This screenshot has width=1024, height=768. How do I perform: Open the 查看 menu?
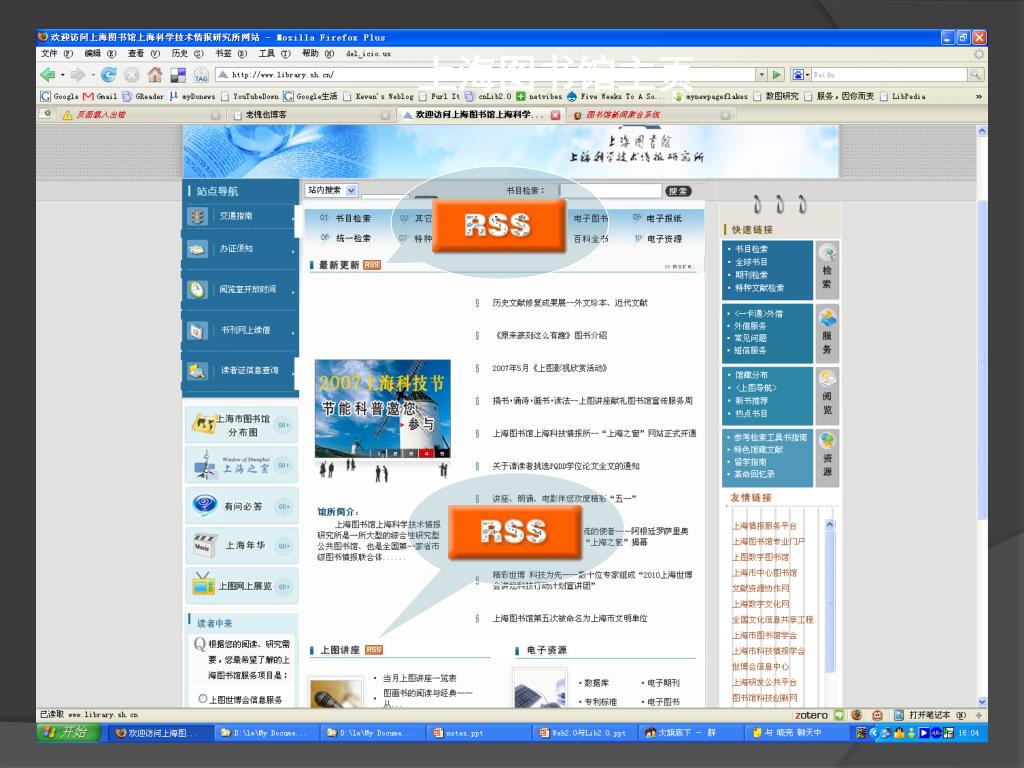tap(144, 54)
